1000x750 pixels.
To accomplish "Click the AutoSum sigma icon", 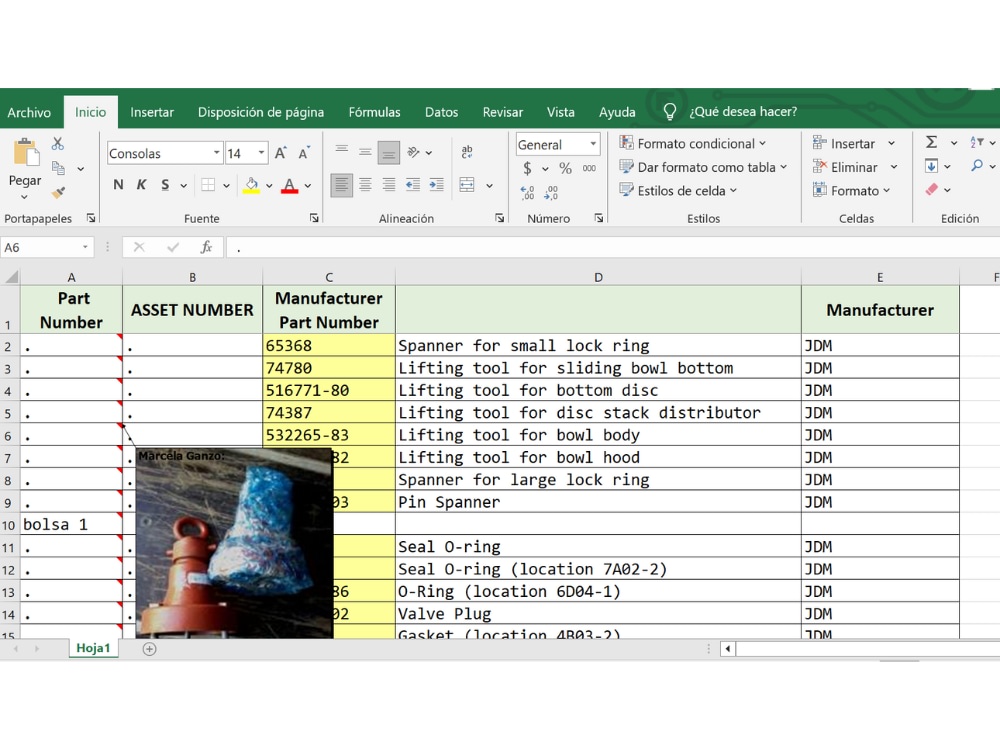I will coord(931,142).
